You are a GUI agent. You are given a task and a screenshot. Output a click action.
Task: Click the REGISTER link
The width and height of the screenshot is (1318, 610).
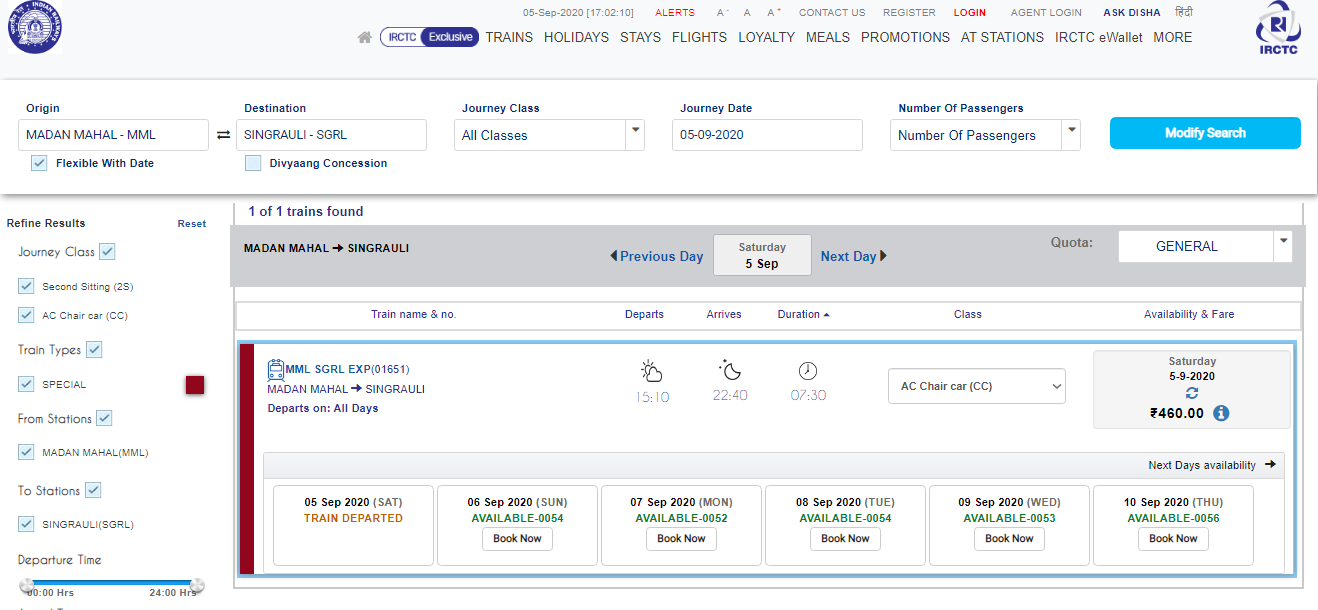coord(909,13)
